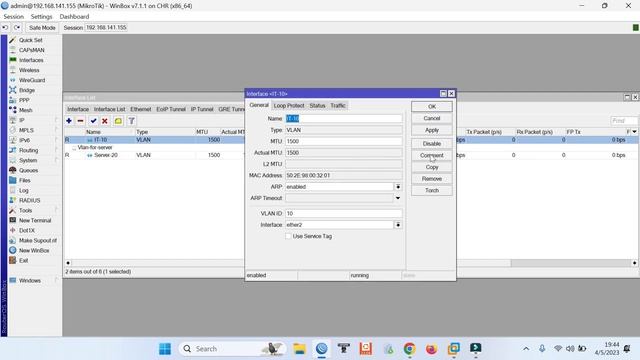Toggle Safe Mode button
640x360 pixels.
pos(42,28)
